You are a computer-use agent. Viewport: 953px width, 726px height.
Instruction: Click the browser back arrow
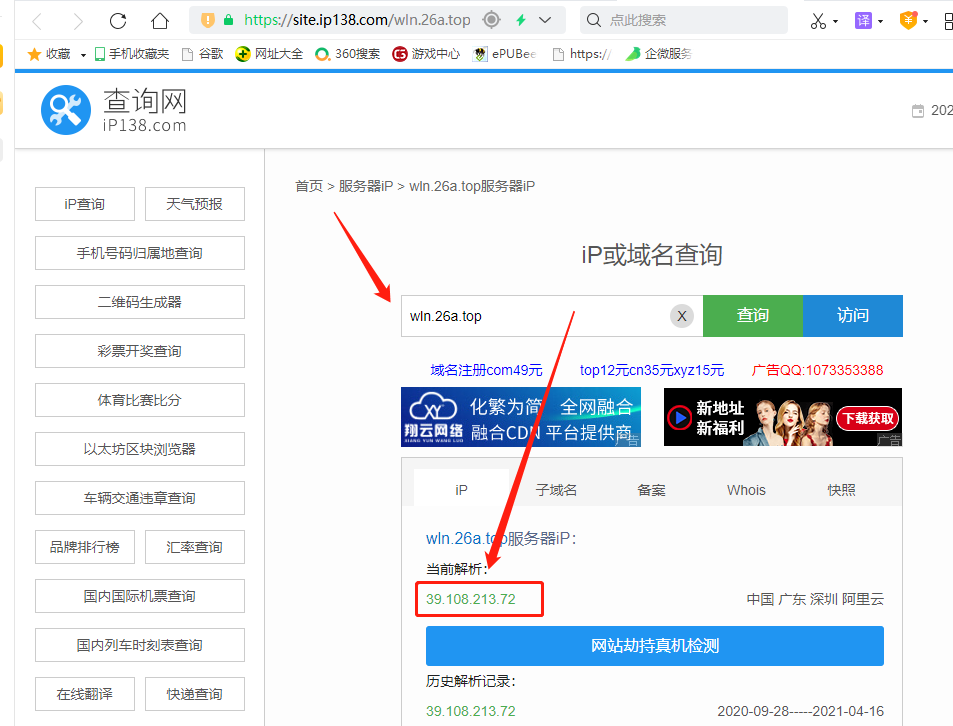pyautogui.click(x=38, y=21)
